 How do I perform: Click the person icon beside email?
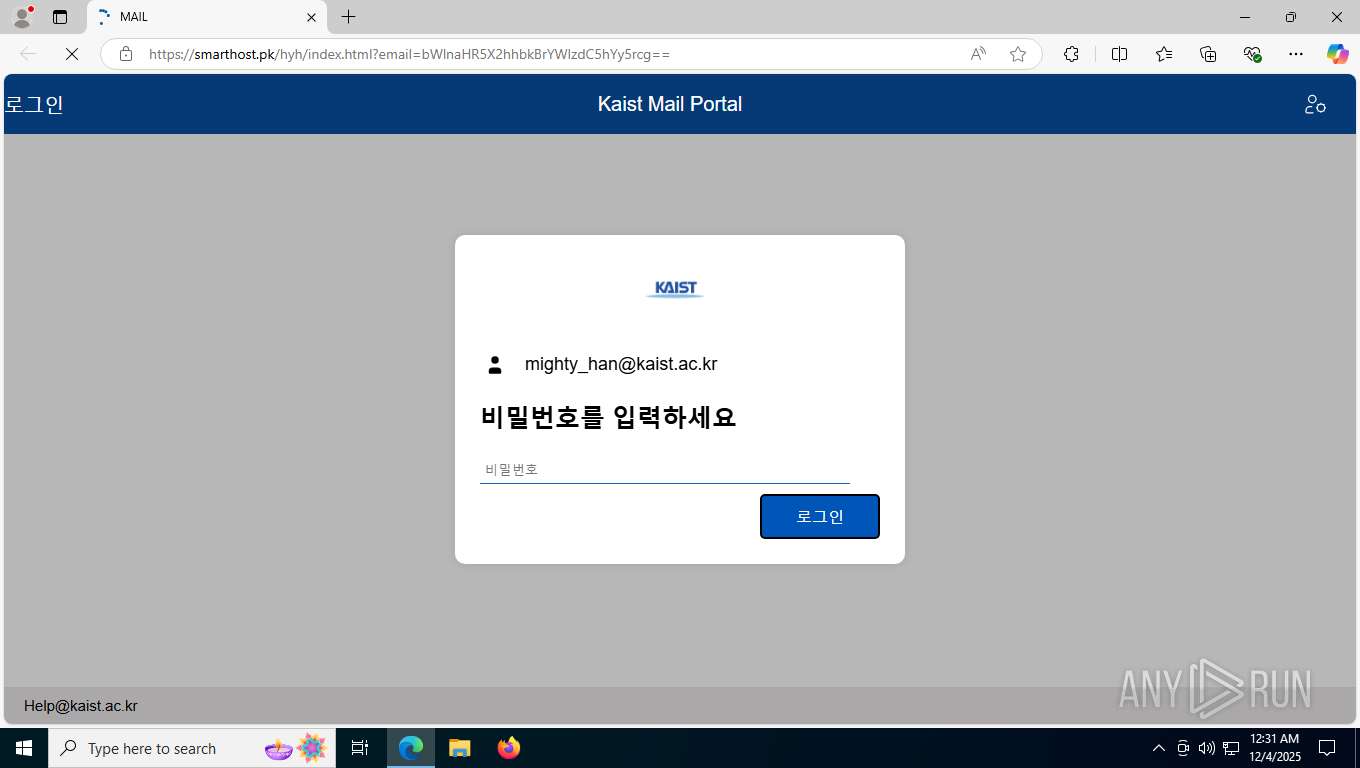[495, 365]
